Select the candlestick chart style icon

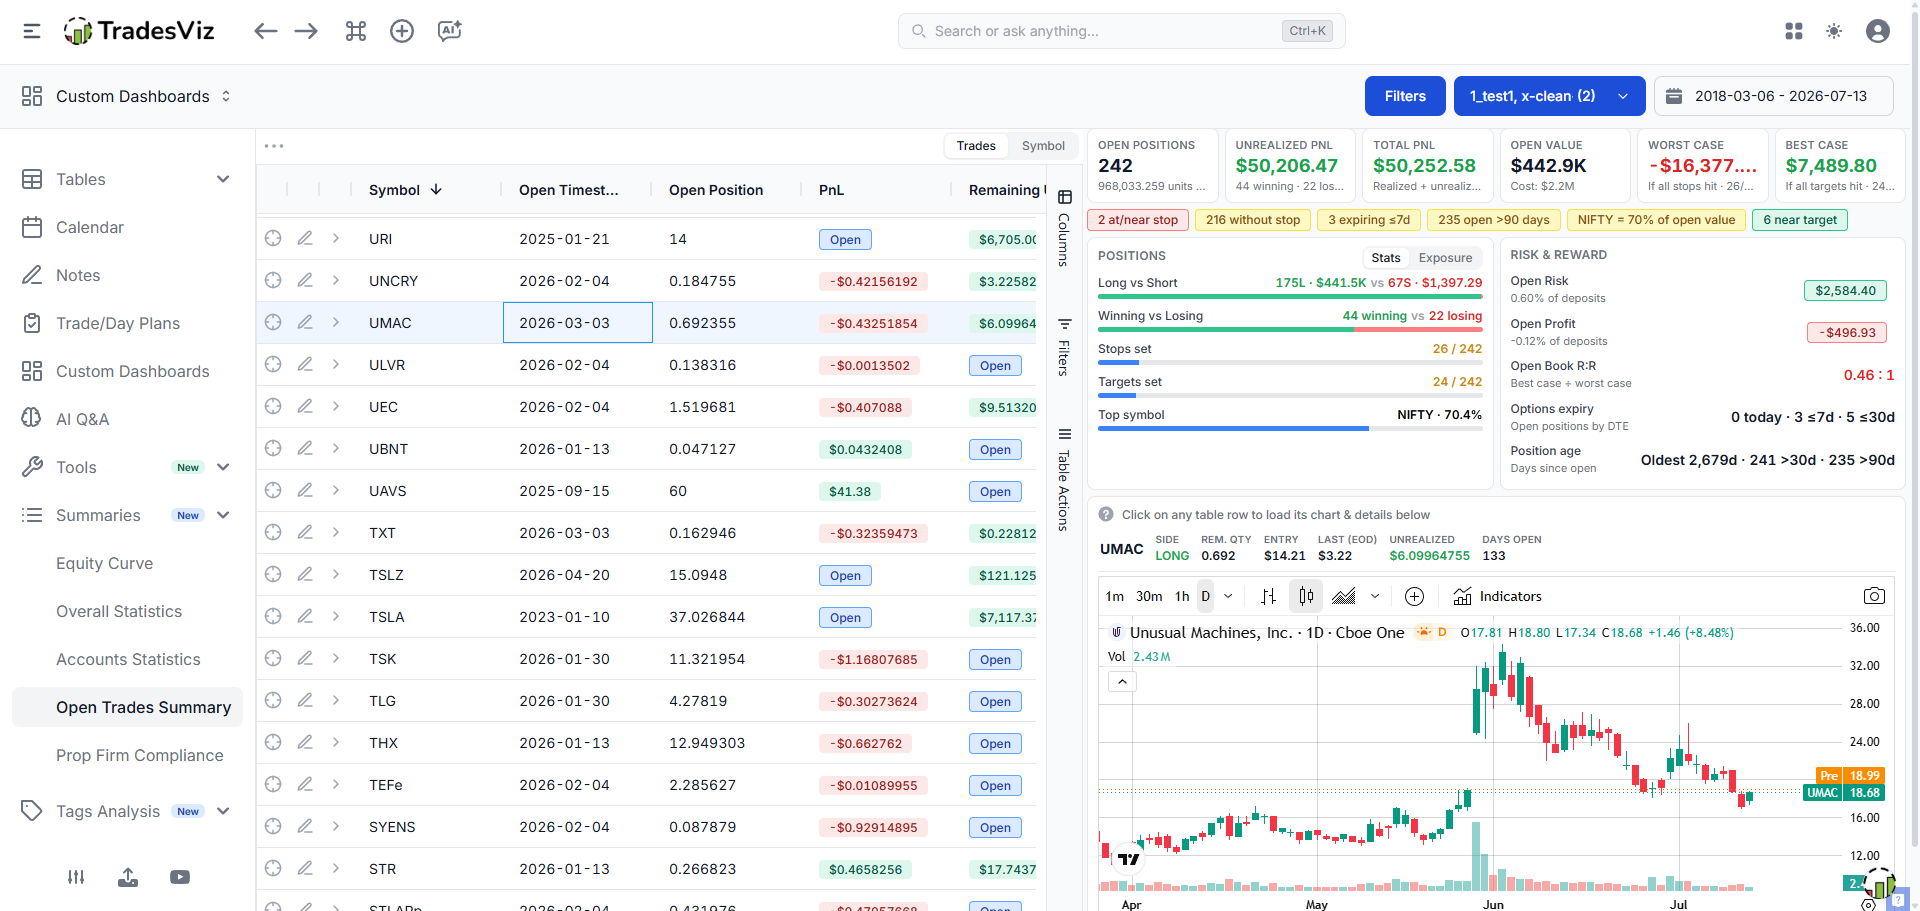tap(1306, 596)
